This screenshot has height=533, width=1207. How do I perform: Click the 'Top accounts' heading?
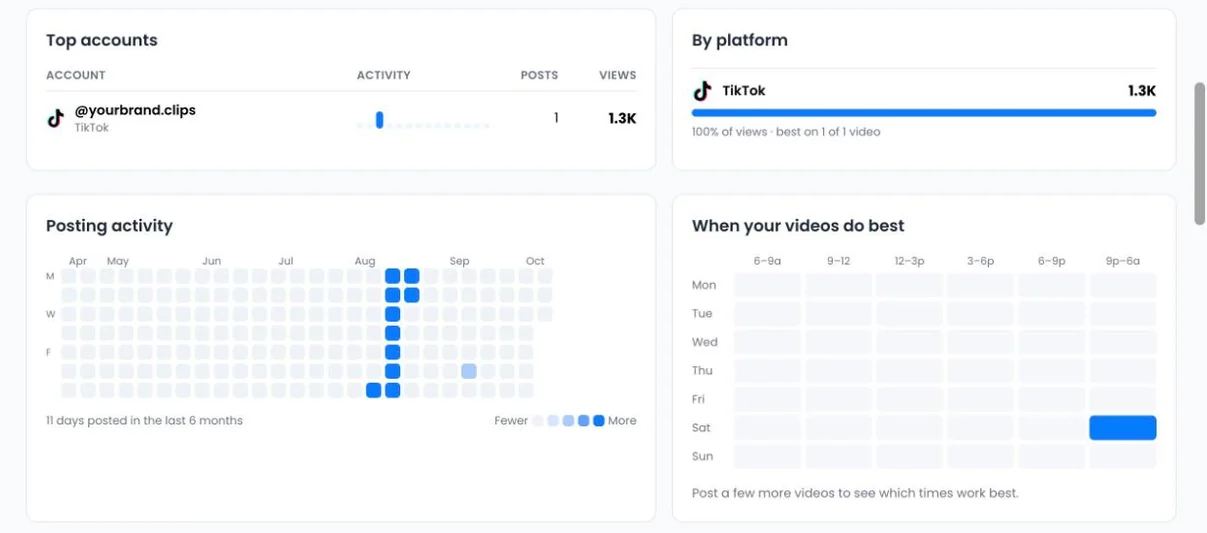click(102, 41)
